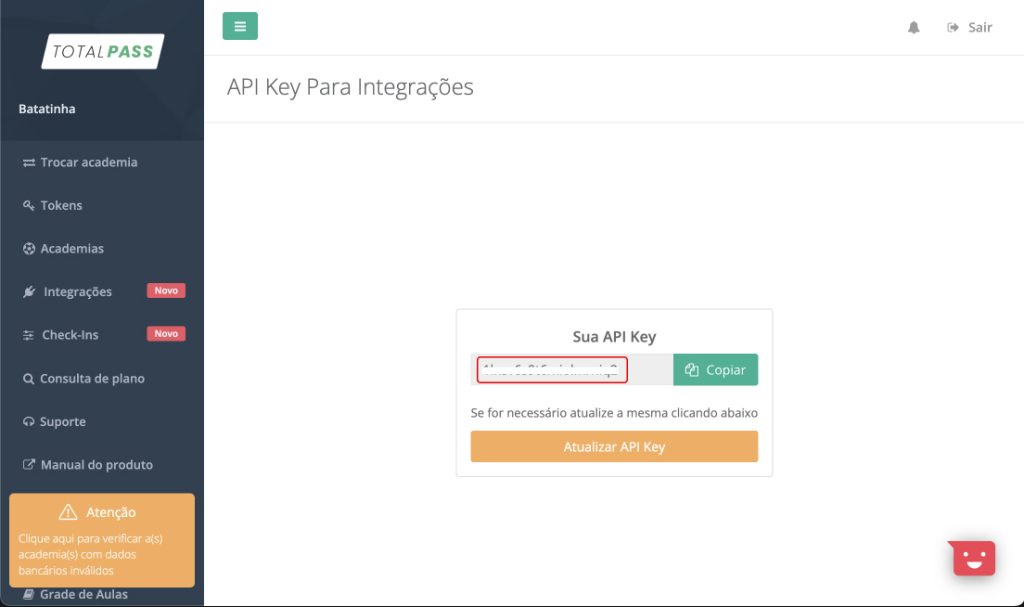Screen dimensions: 1024x607
Task: Click the swap icon beside Trocar academia
Action: 29,163
